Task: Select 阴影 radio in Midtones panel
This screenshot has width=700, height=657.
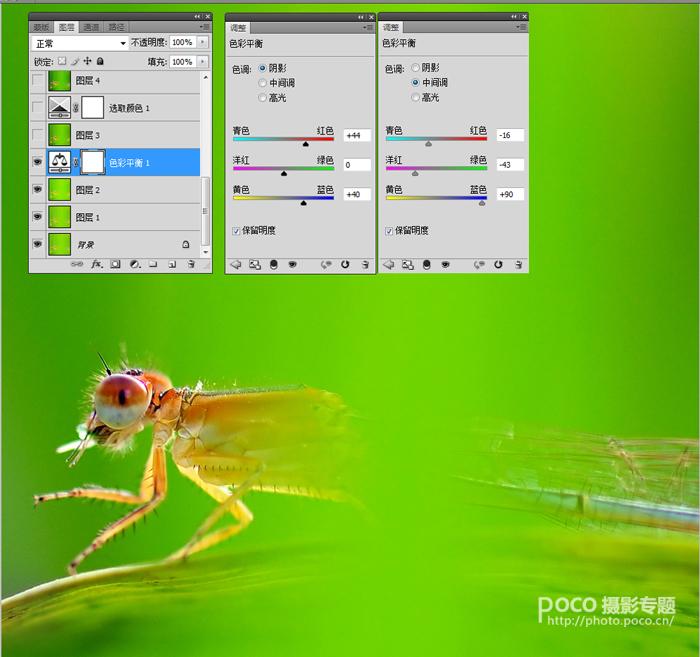Action: [x=415, y=67]
